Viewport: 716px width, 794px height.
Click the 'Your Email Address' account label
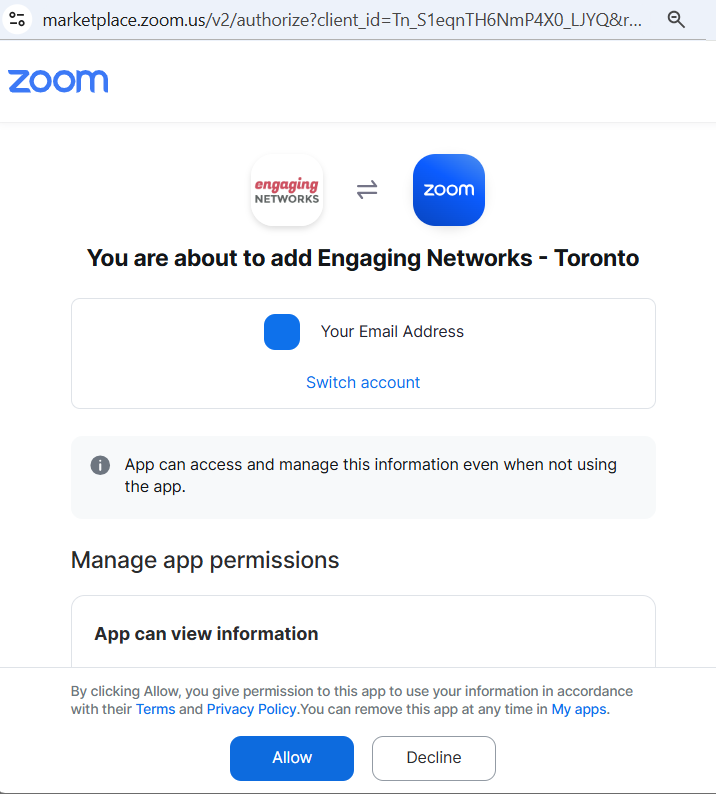tap(392, 332)
